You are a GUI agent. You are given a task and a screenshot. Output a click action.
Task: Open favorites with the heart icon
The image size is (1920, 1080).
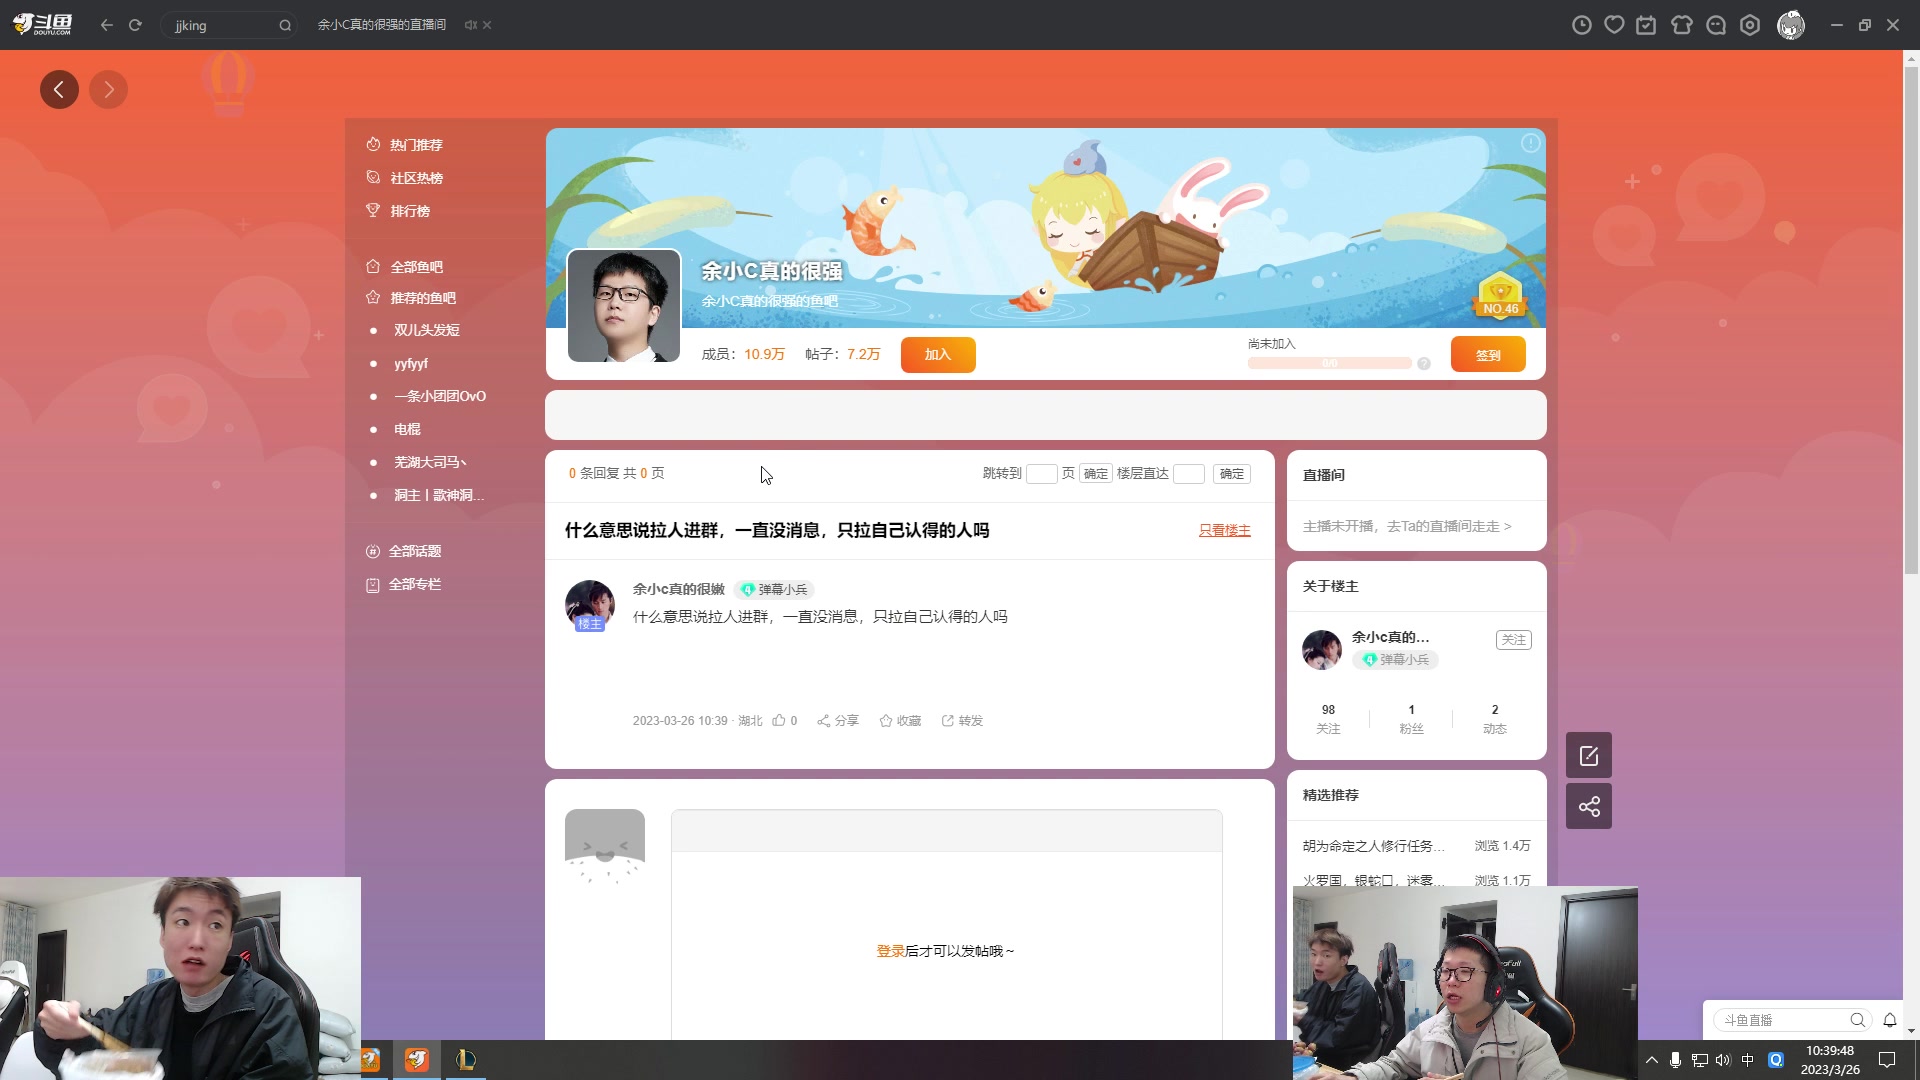(x=1615, y=24)
